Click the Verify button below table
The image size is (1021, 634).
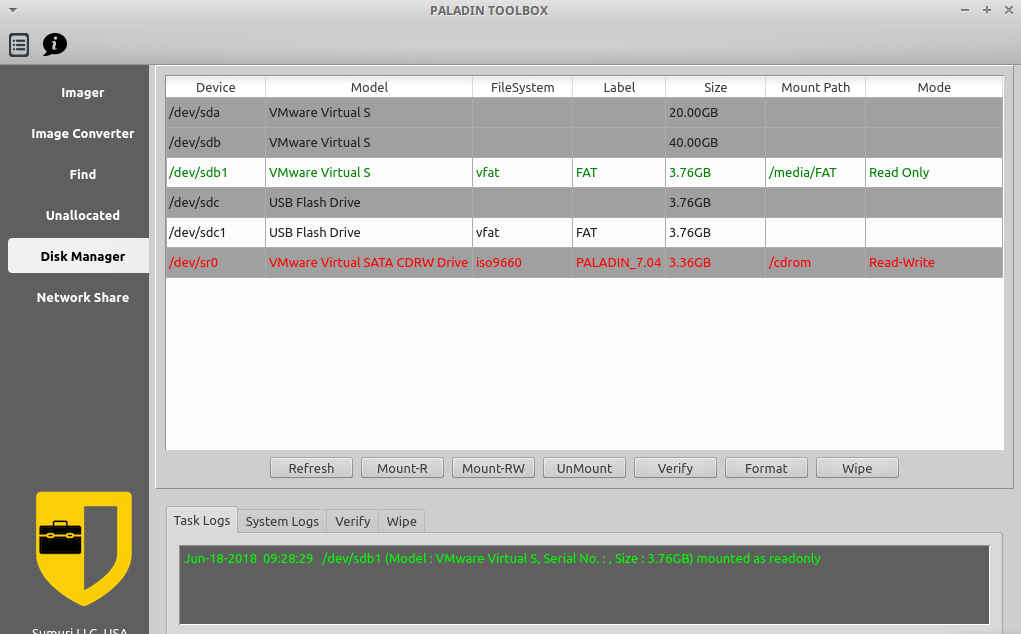click(x=675, y=468)
